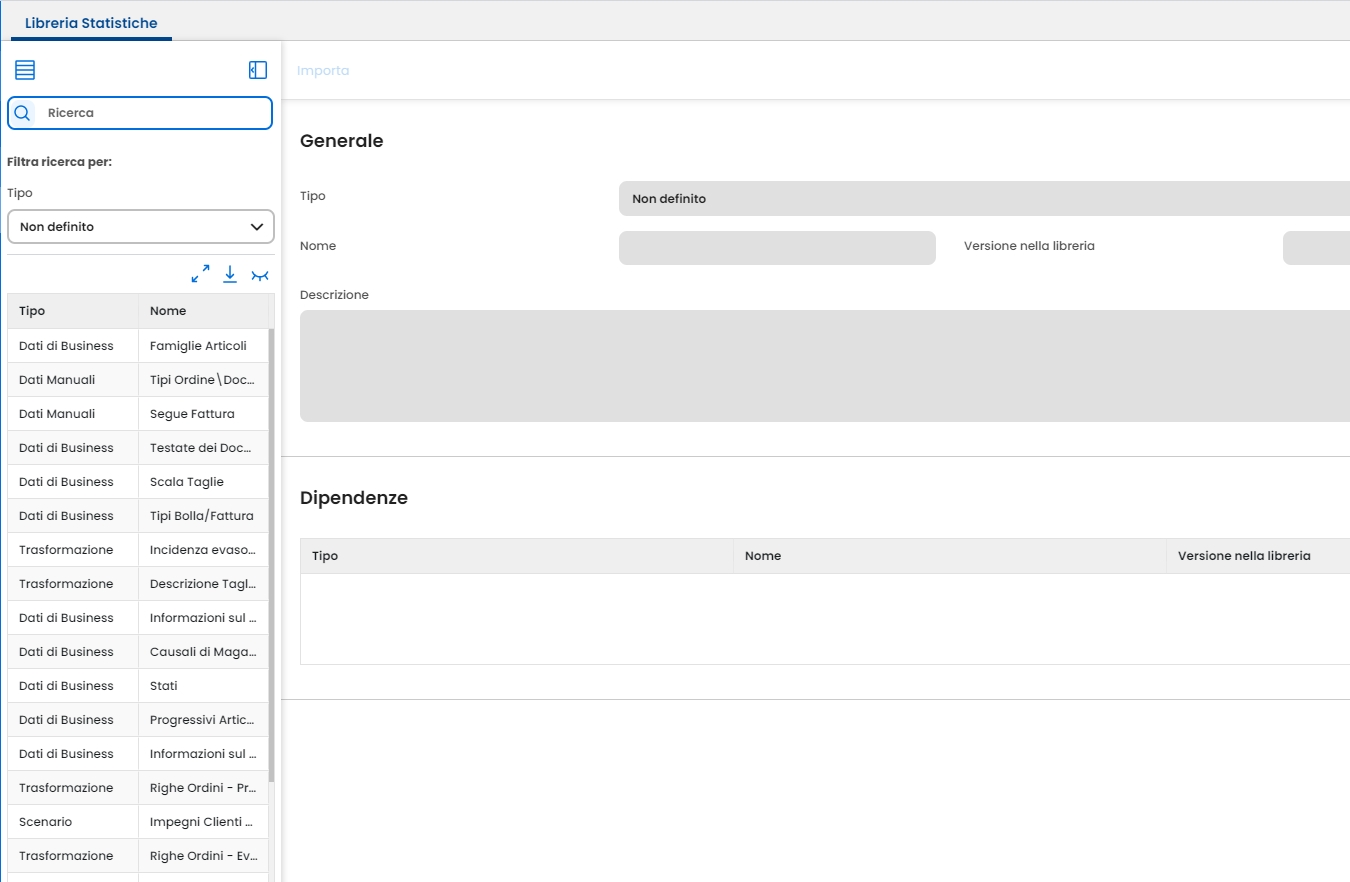Select the Stati row in list
Viewport: 1350px width, 882px height.
(164, 686)
